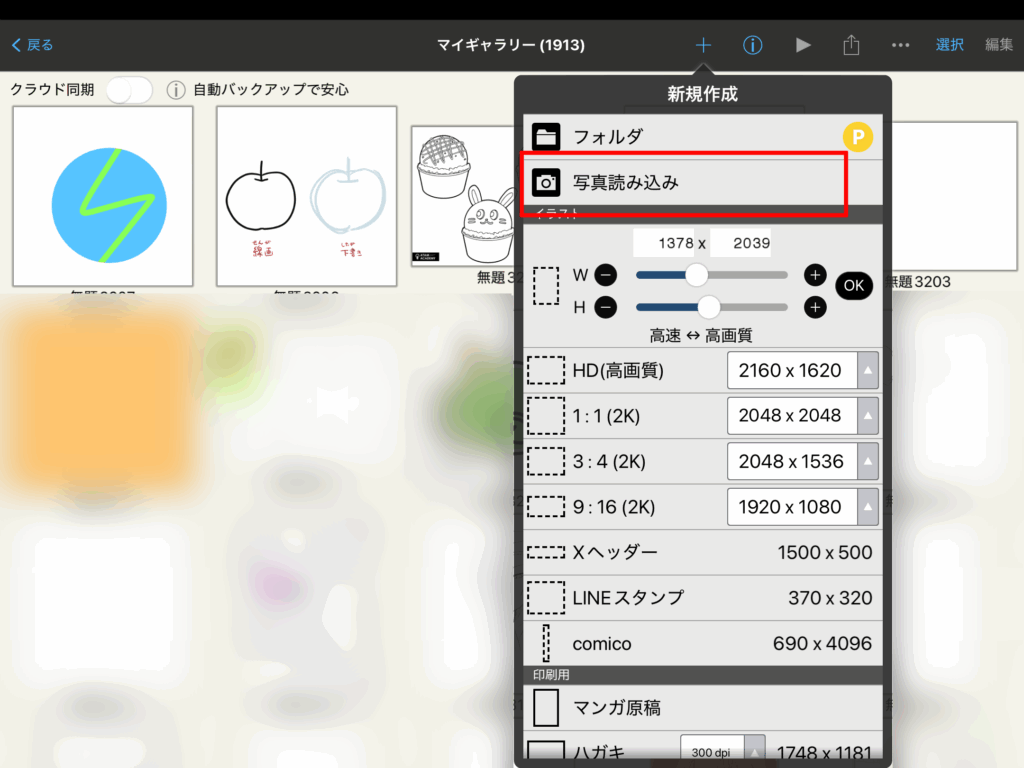Tap the plus icon to create new canvas
1024x768 pixels.
703,45
